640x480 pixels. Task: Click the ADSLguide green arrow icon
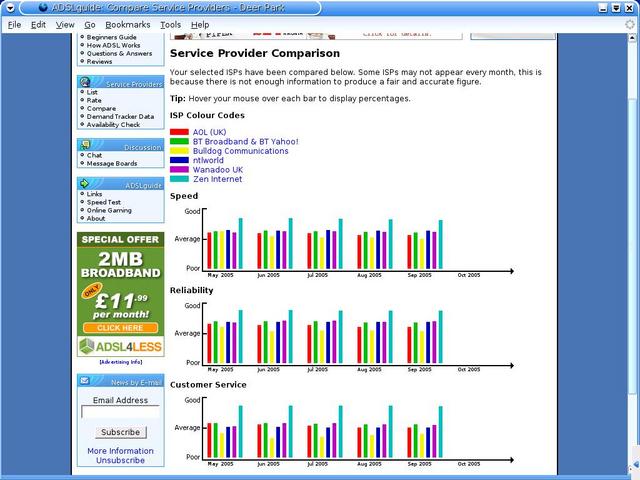pos(85,184)
